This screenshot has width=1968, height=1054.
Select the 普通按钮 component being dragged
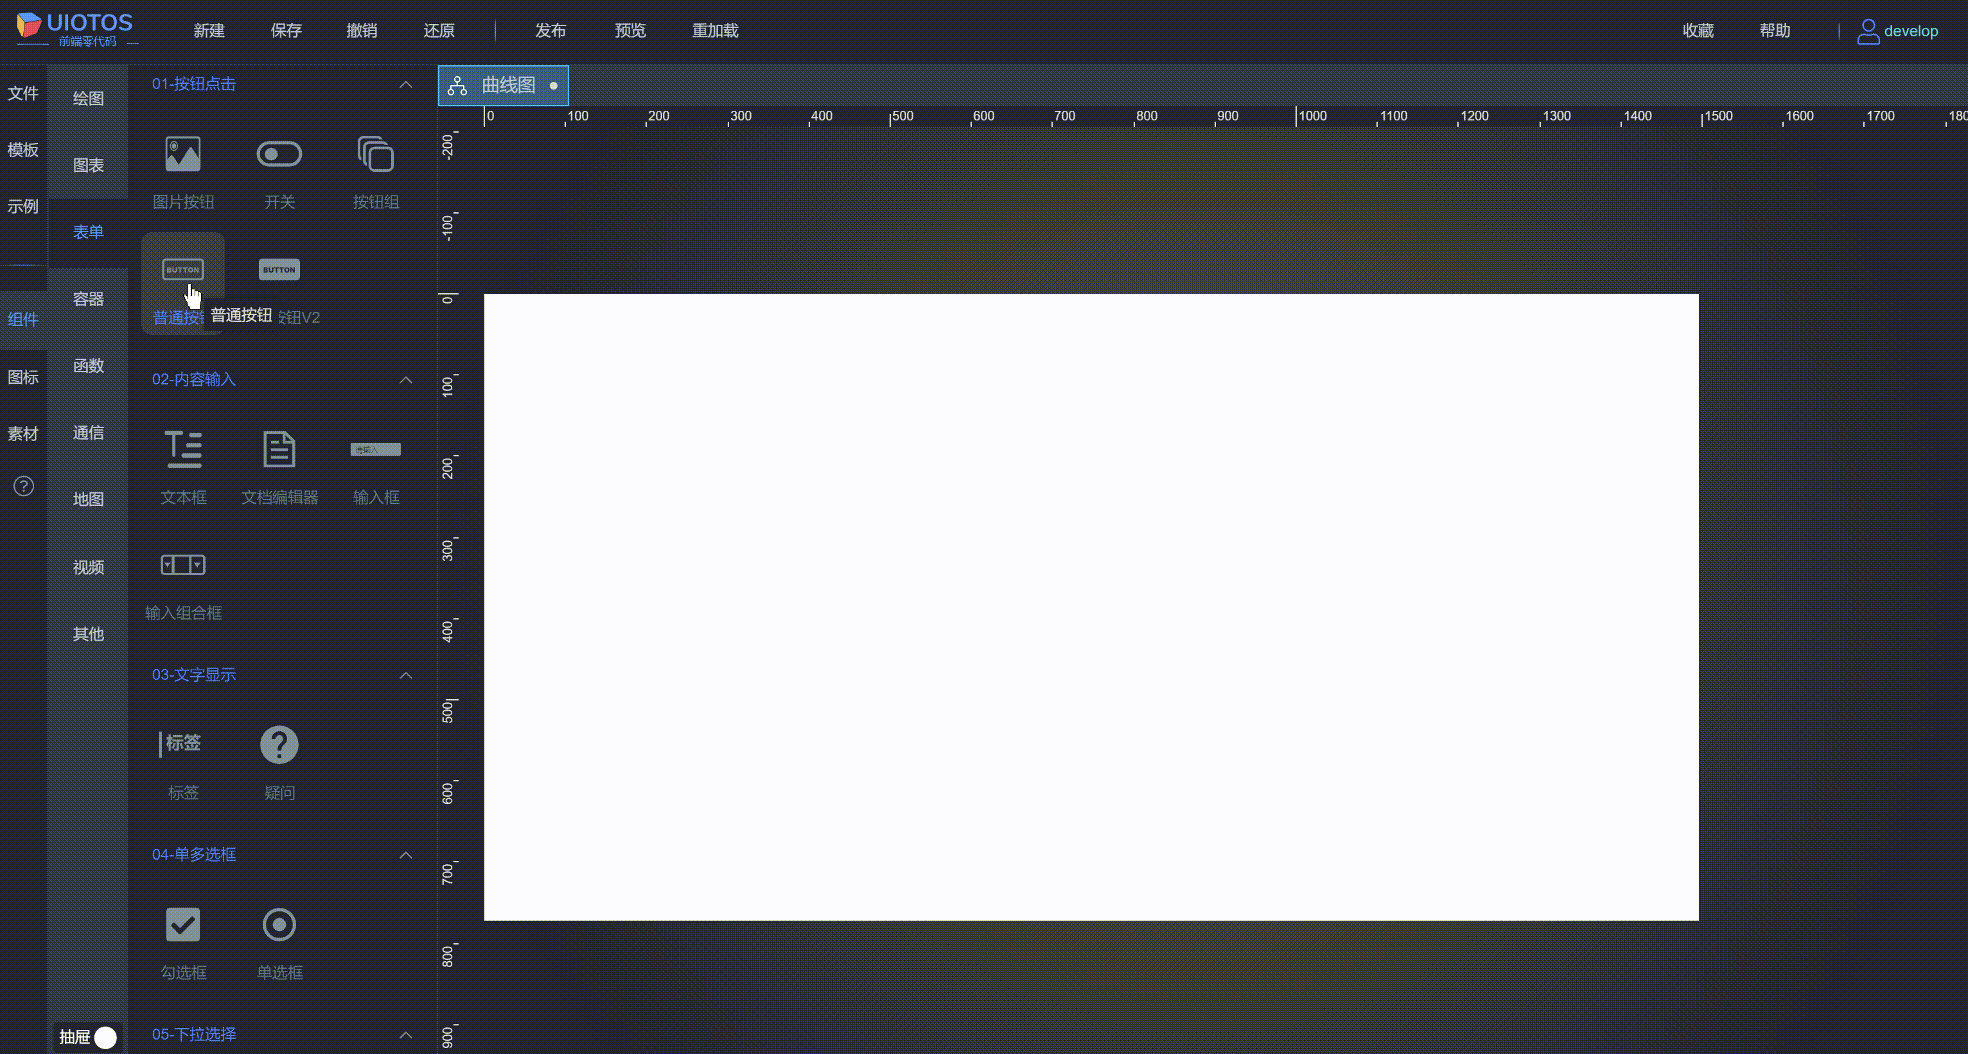coord(183,270)
